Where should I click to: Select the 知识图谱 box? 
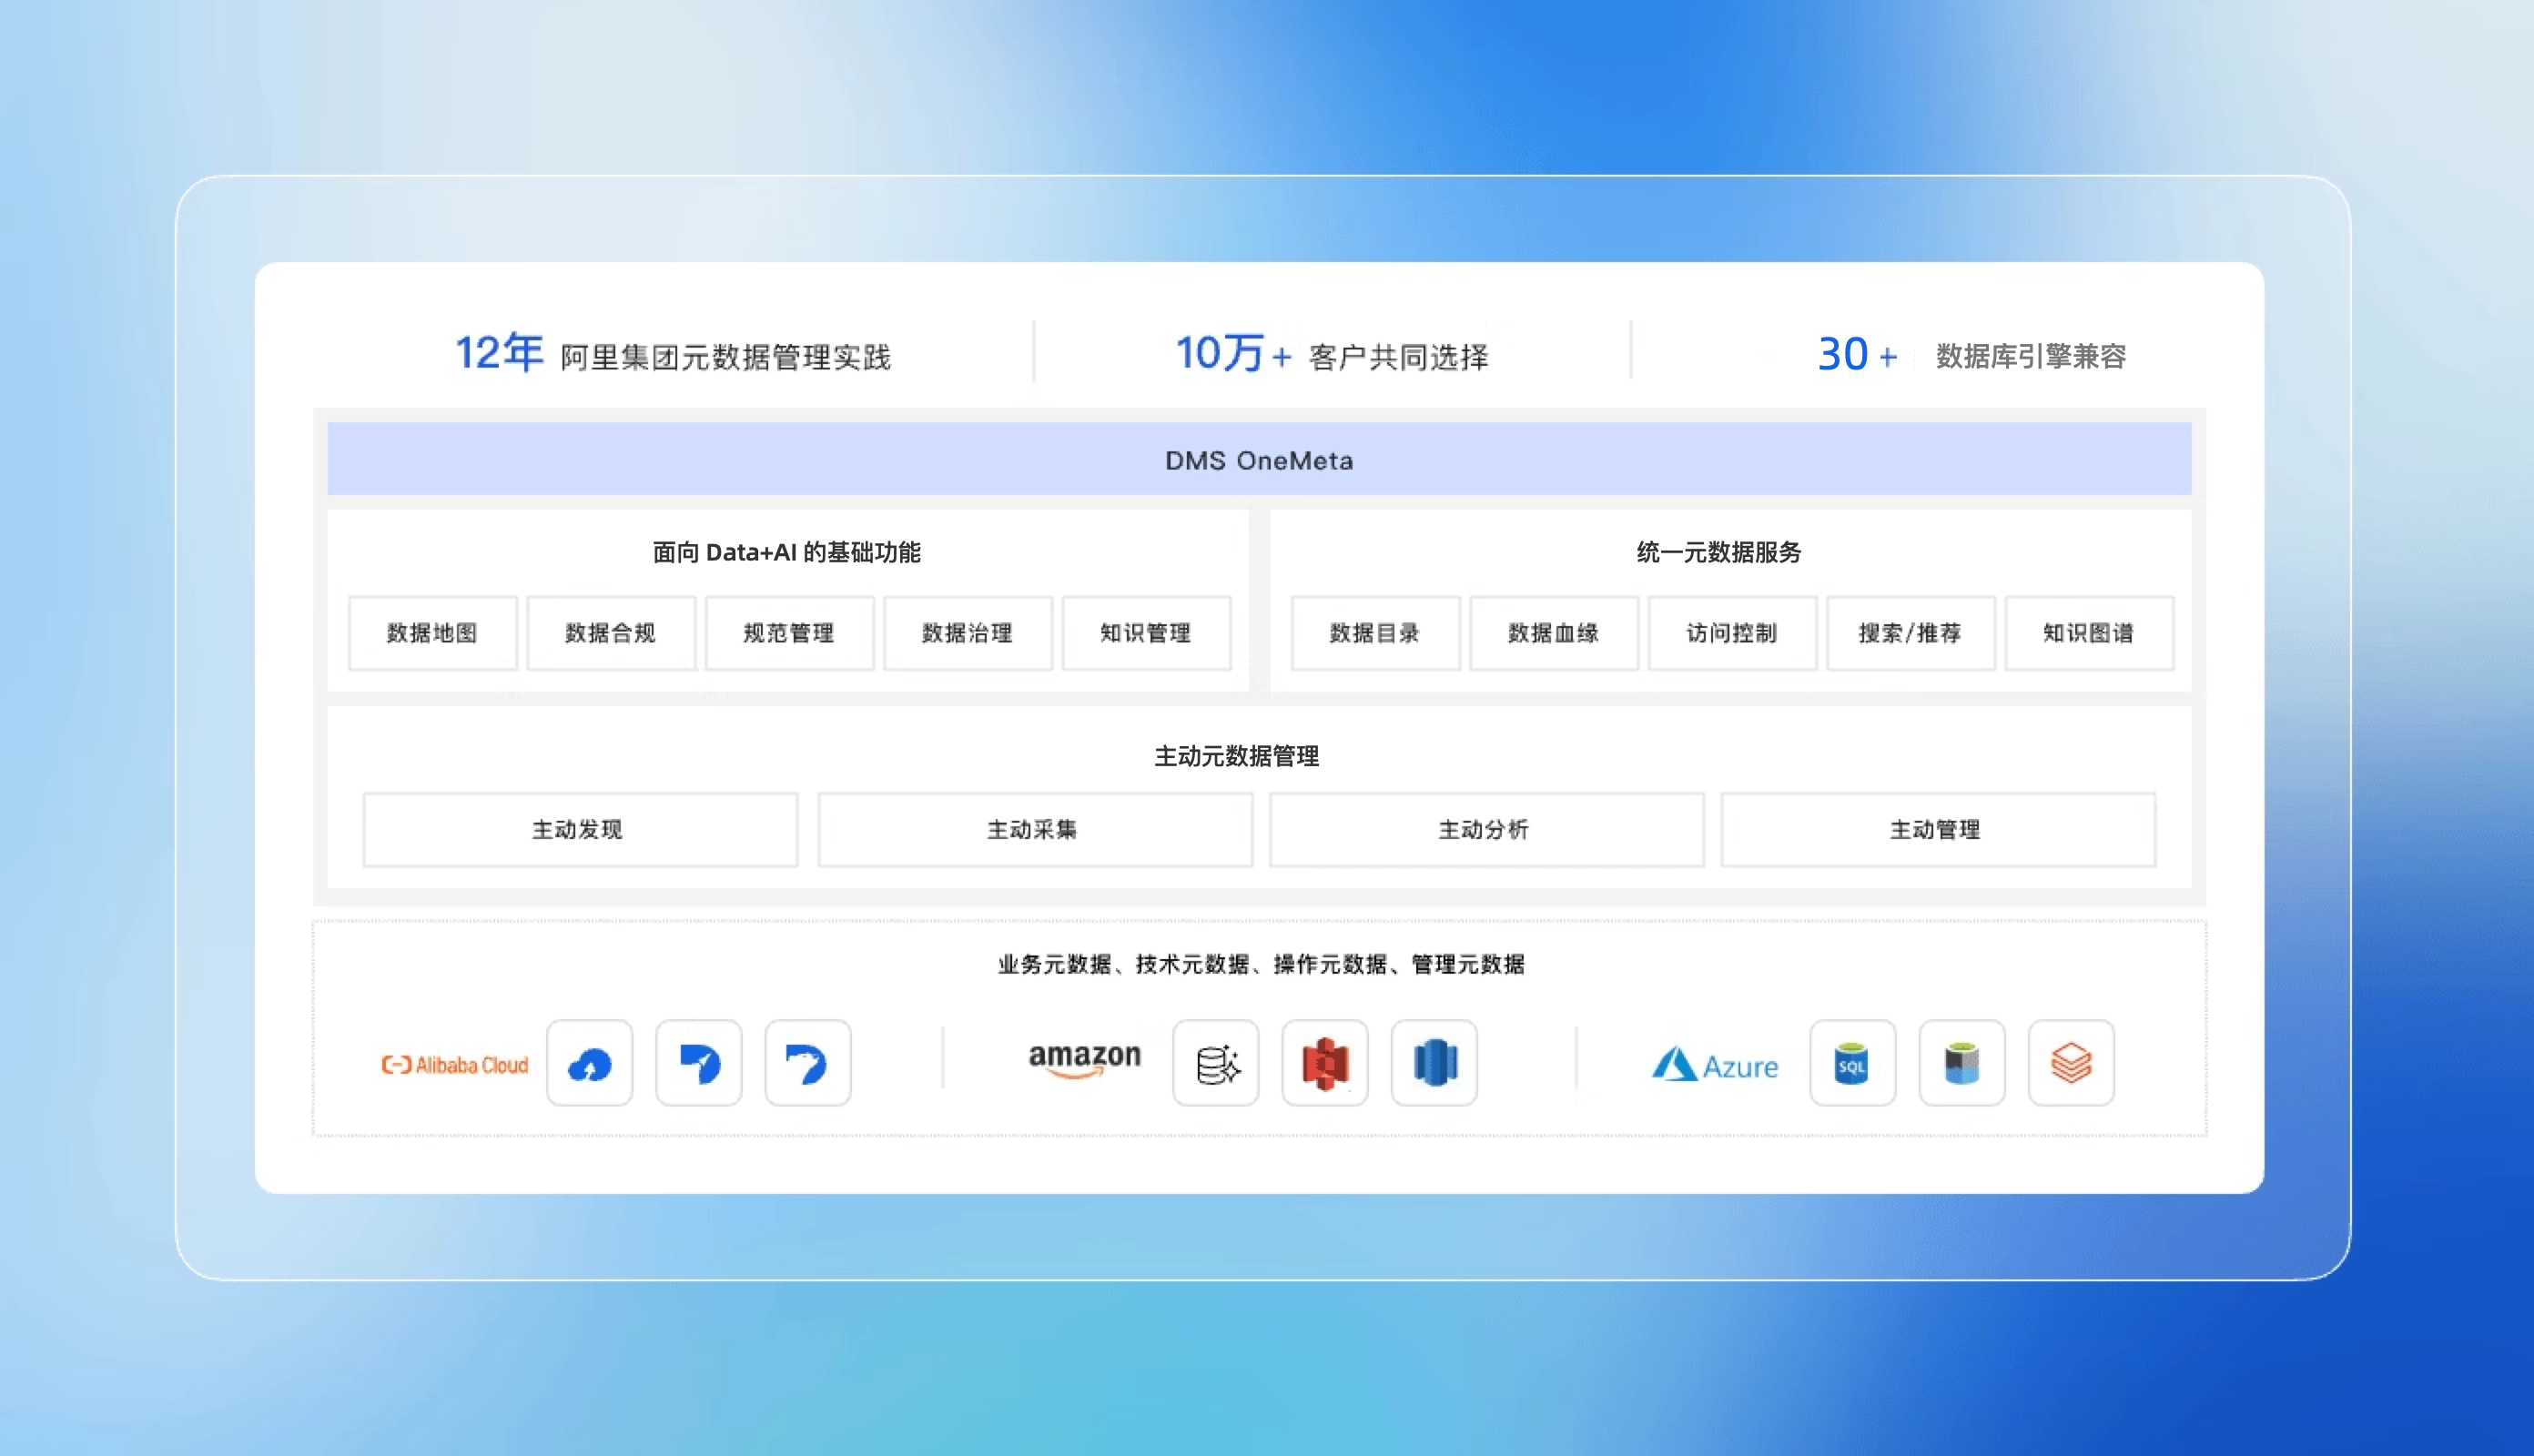coord(2089,633)
